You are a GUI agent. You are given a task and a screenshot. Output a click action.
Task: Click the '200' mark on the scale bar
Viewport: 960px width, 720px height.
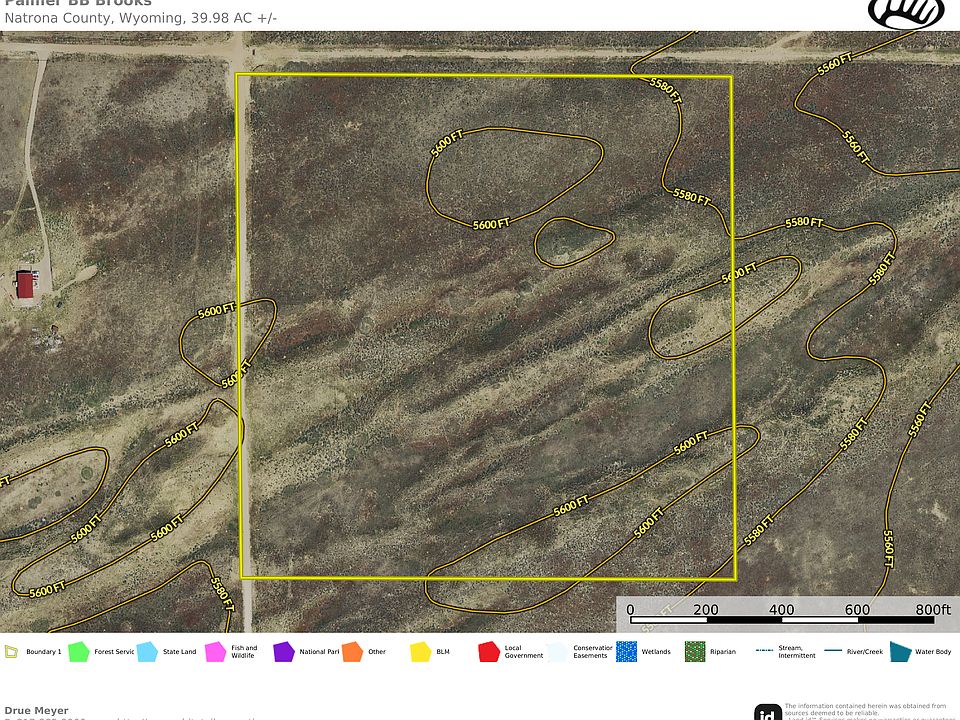pos(705,609)
